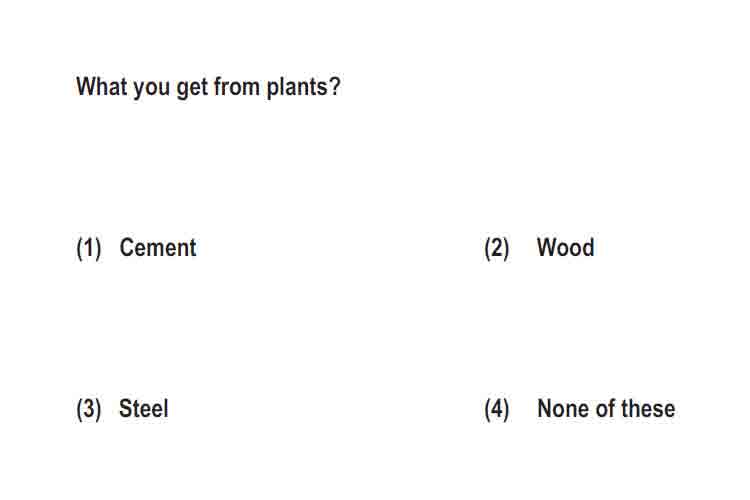Click the word "of" in option four
Image resolution: width=750 pixels, height=500 pixels.
(x=606, y=409)
